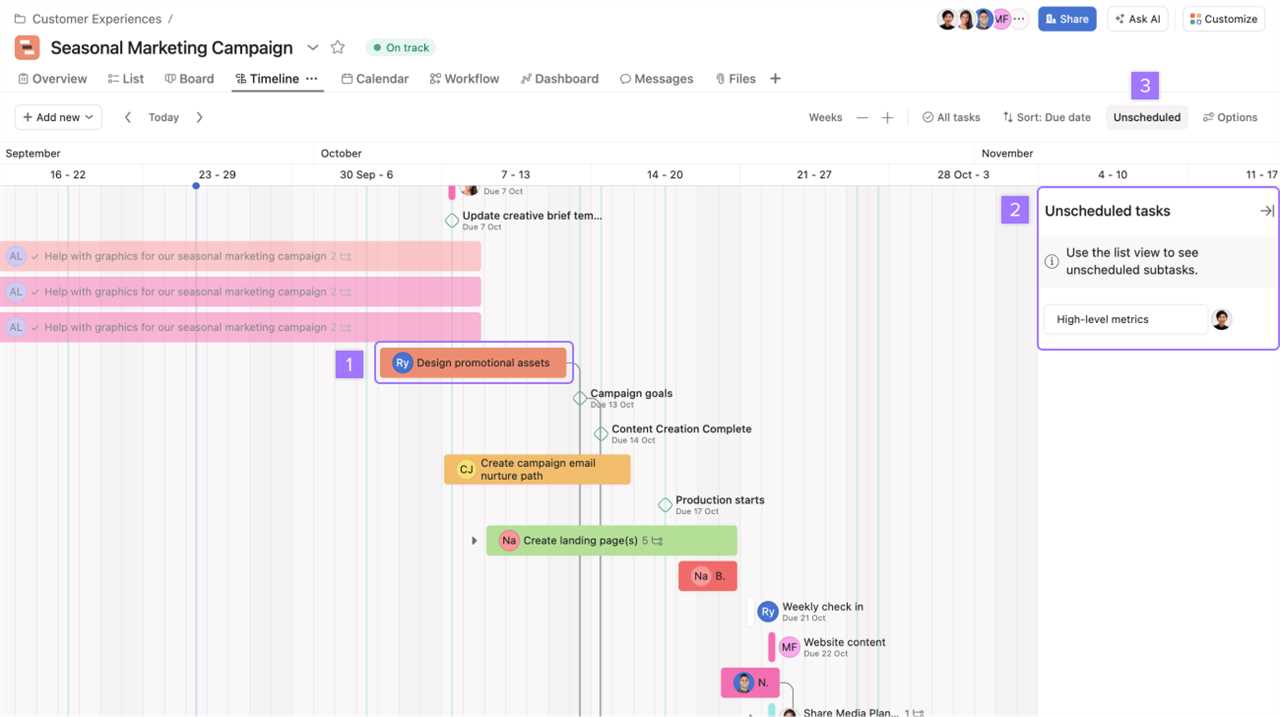Viewport: 1280px width, 717px height.
Task: Zoom out the timeline using the minus icon
Action: tap(862, 117)
